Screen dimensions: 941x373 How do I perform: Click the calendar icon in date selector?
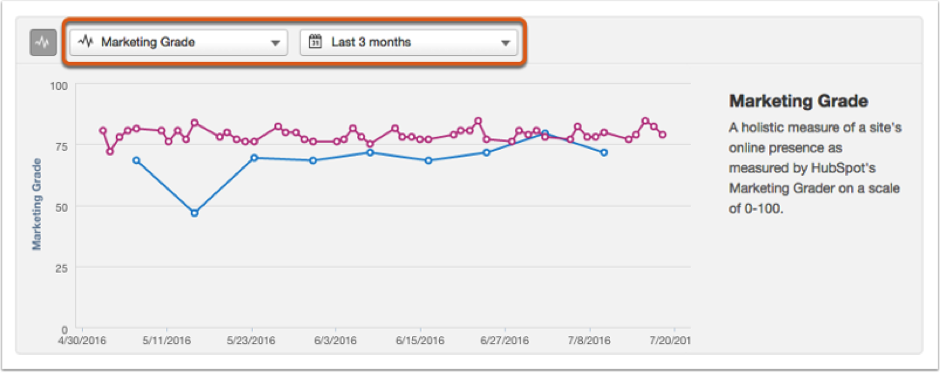(x=314, y=42)
